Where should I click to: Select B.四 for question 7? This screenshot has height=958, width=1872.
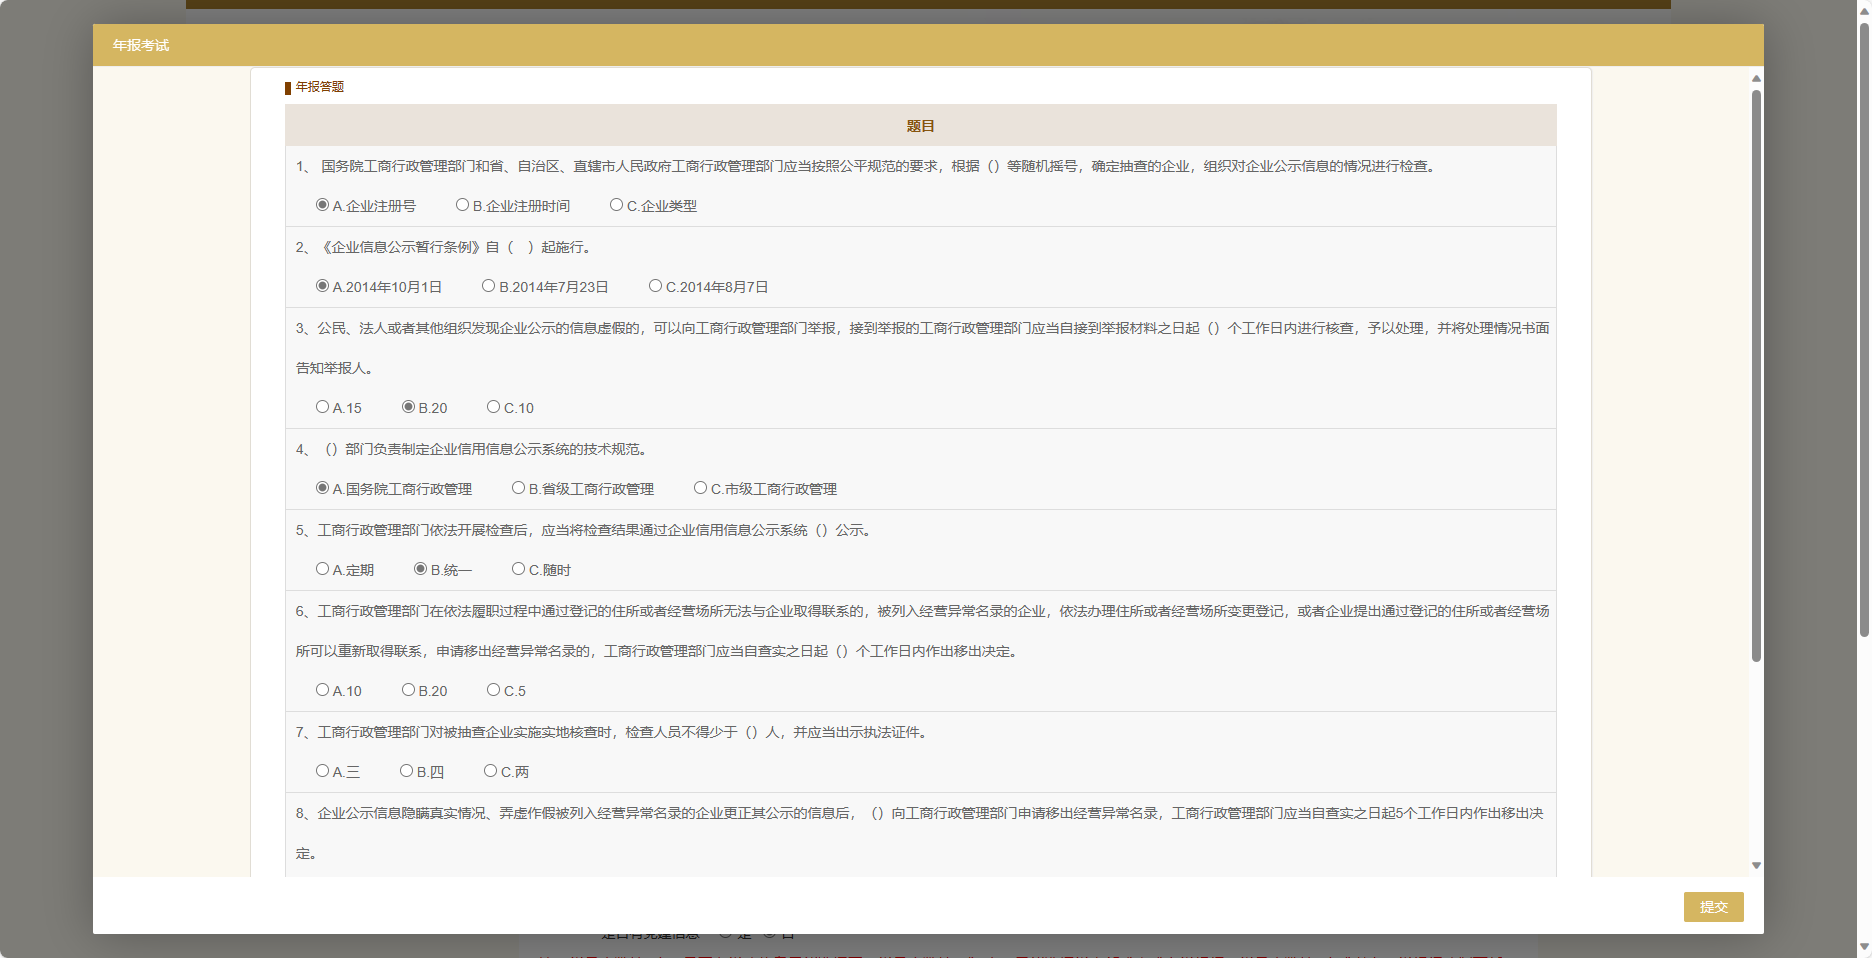click(x=406, y=771)
